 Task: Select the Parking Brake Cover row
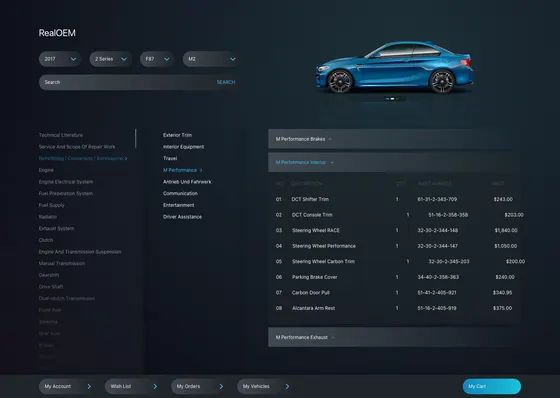(x=394, y=277)
